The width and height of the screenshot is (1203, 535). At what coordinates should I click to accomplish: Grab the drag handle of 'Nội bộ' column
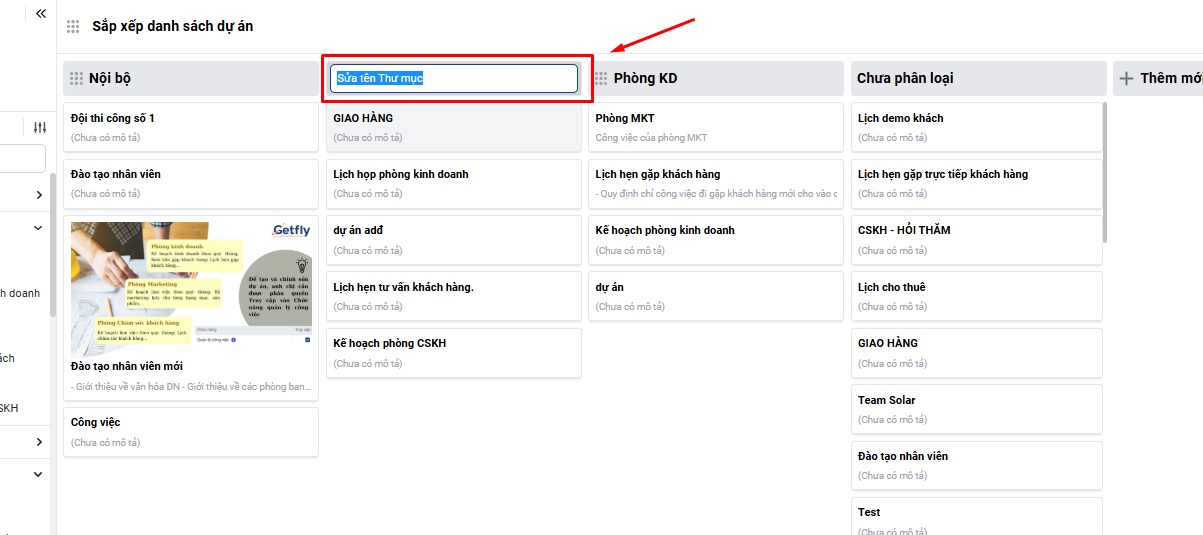coord(76,79)
